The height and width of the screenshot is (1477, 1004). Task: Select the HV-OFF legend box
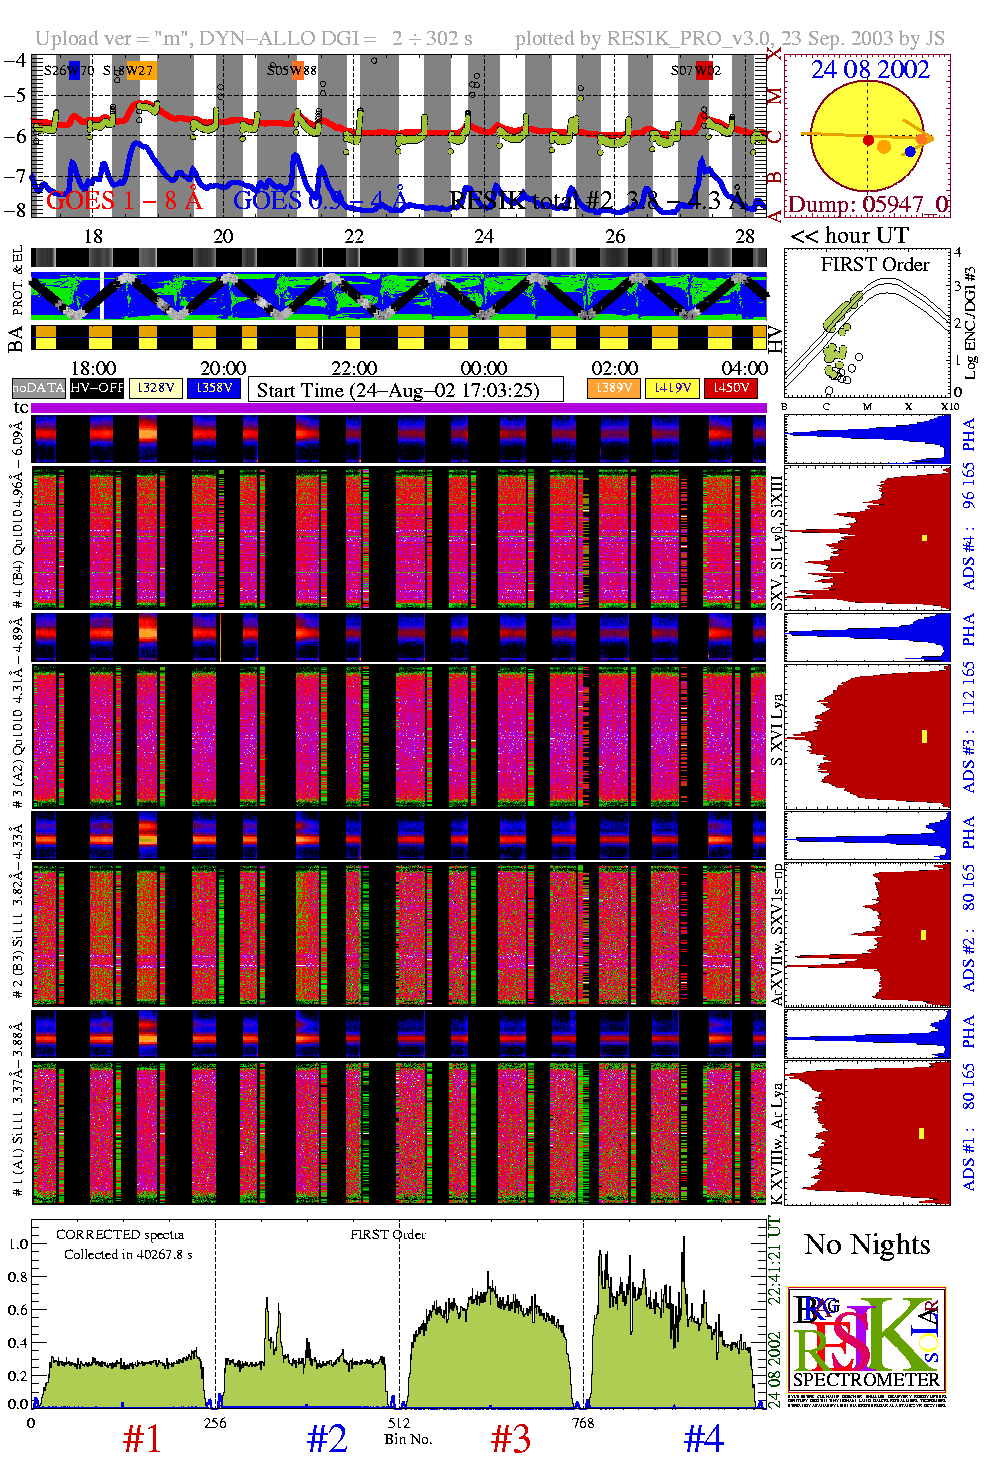97,388
